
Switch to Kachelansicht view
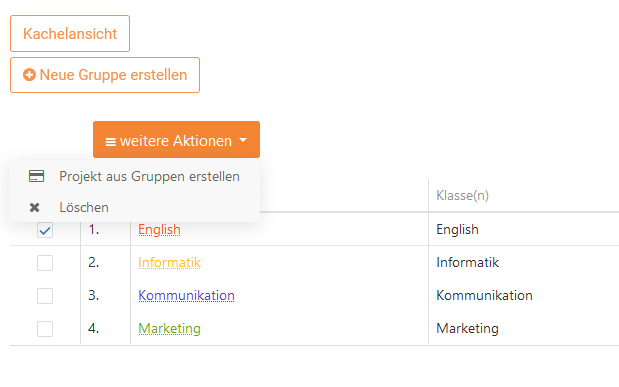click(x=70, y=34)
